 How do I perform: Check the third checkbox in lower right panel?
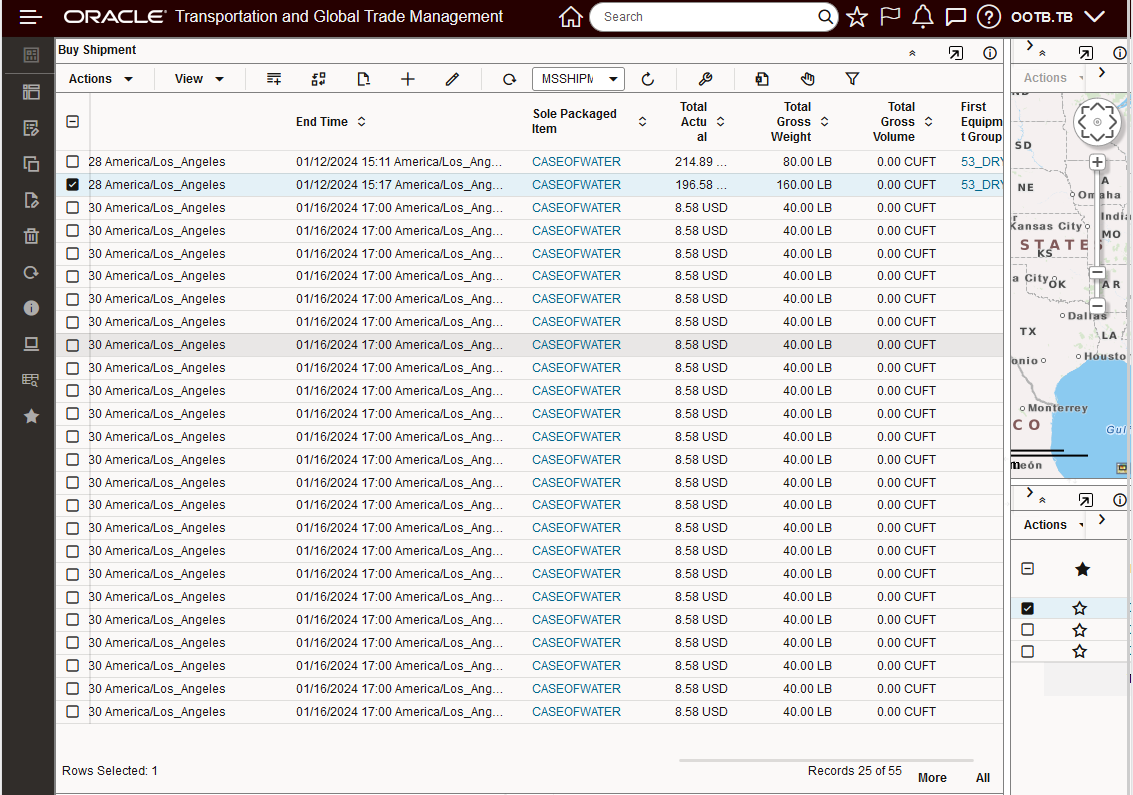pyautogui.click(x=1028, y=651)
